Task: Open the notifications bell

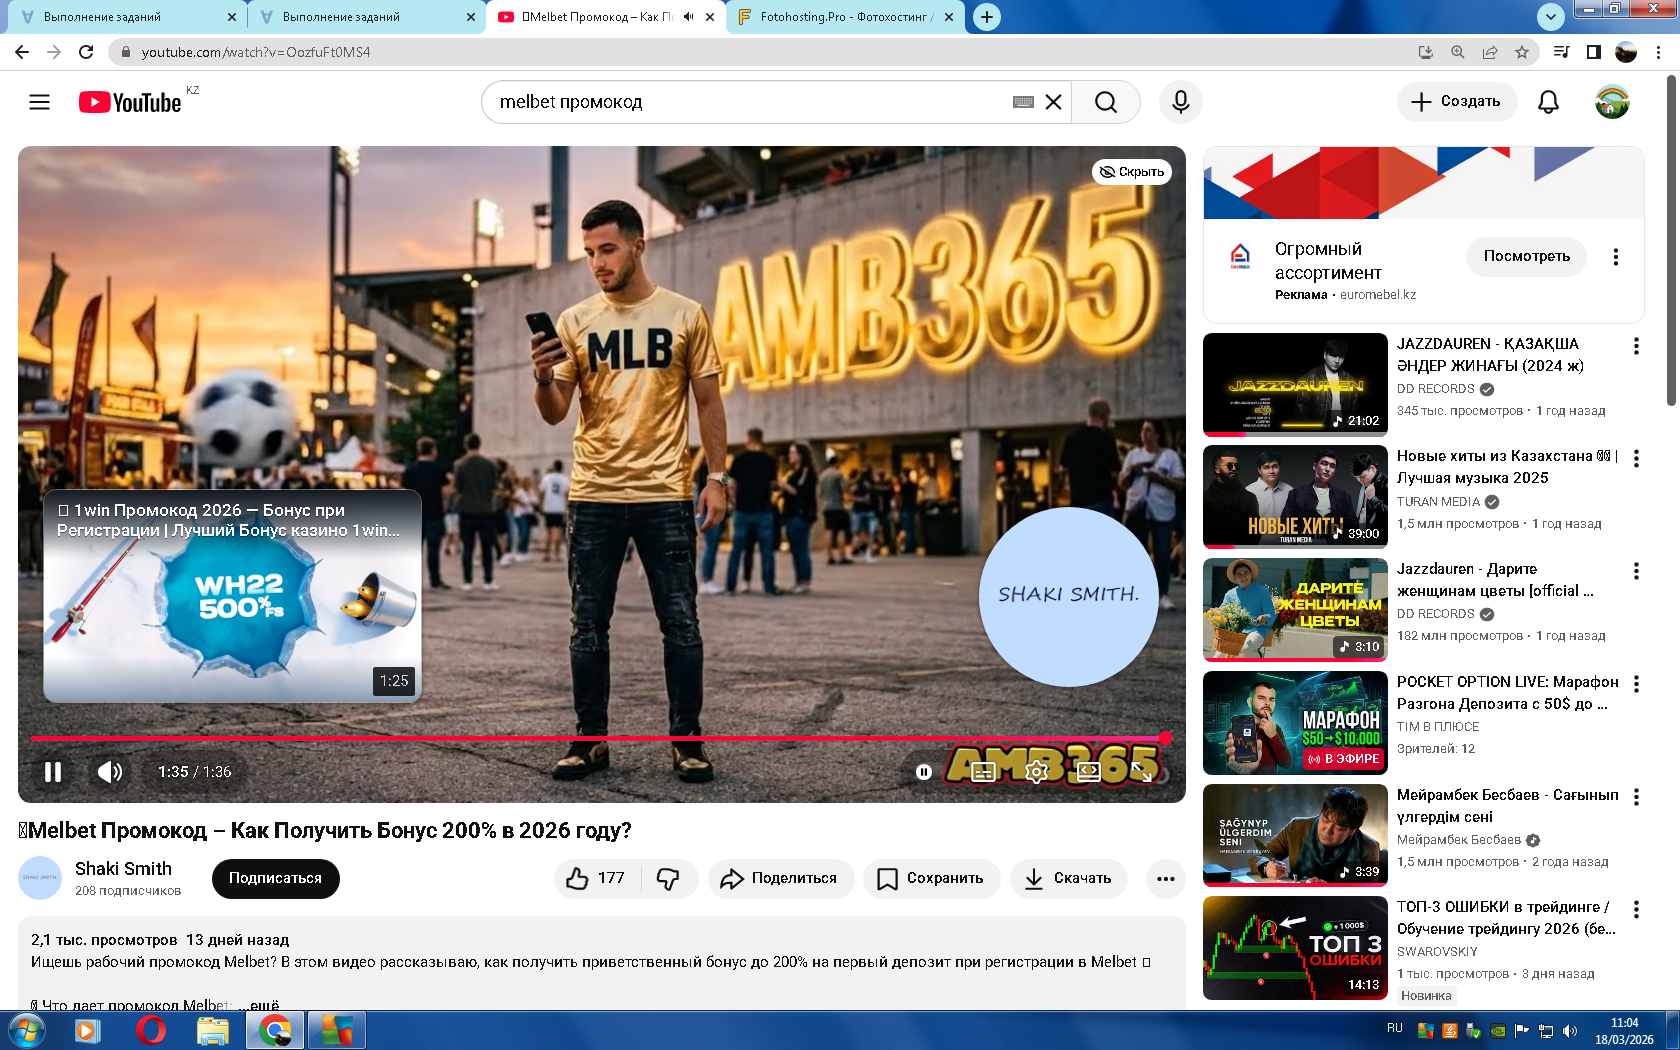Action: tap(1548, 102)
